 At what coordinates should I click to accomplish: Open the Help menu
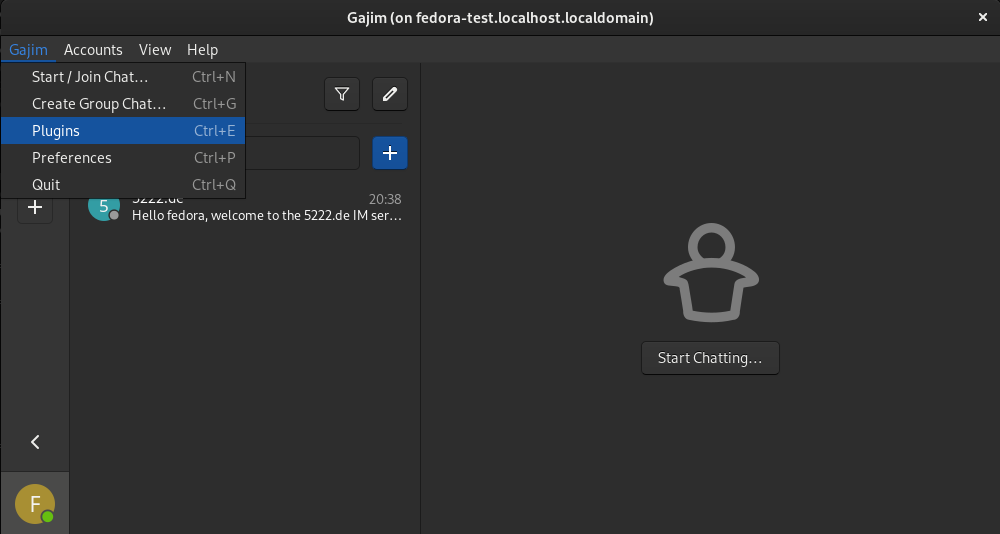(202, 49)
